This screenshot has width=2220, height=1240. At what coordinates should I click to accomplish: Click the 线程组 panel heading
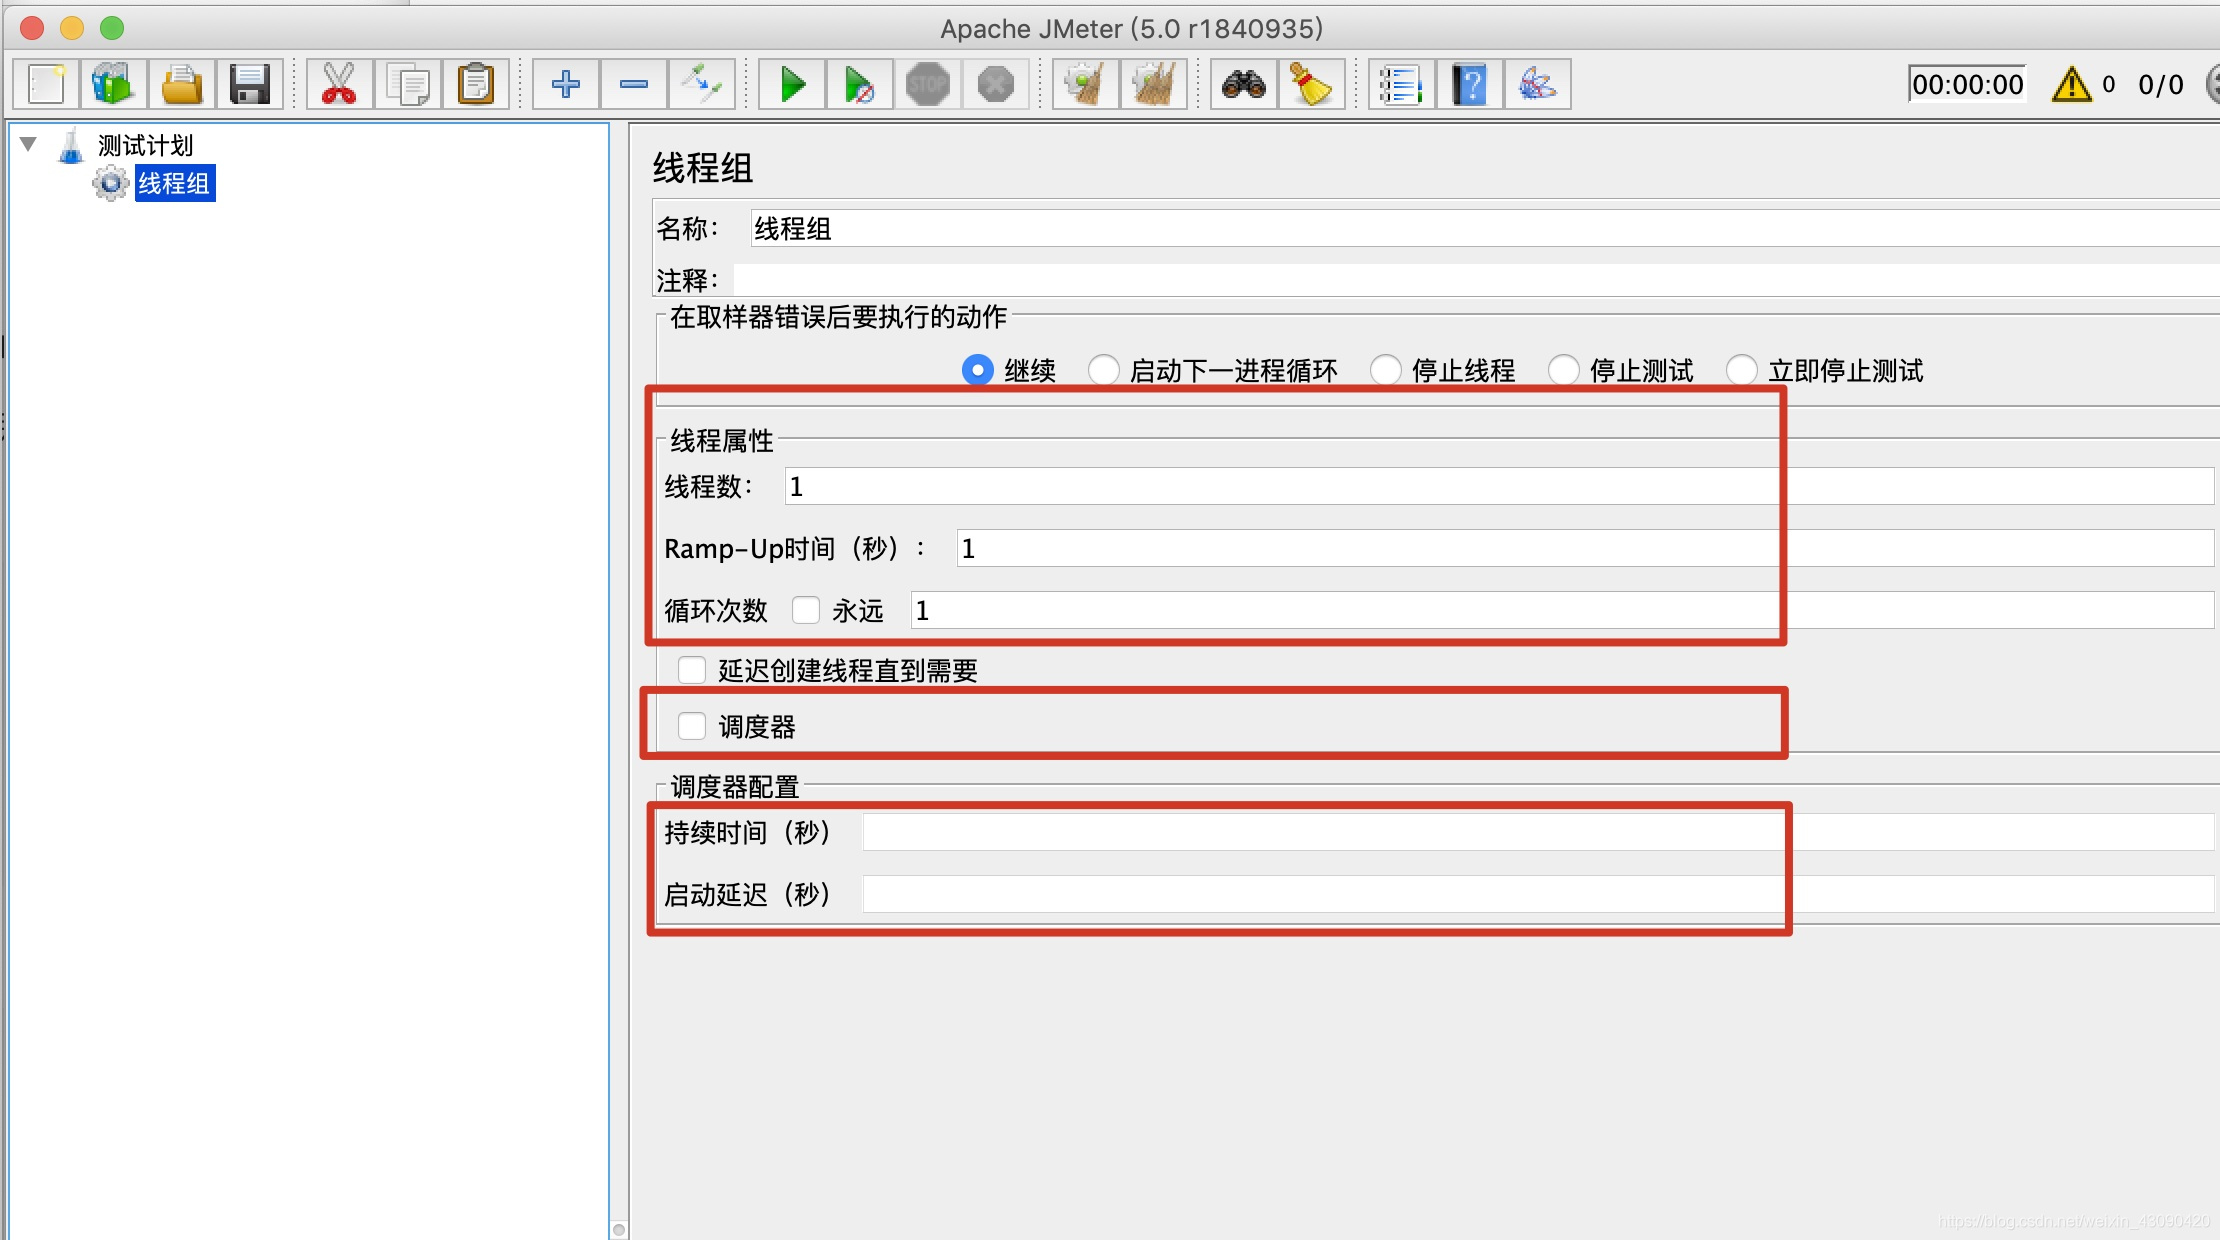click(703, 168)
